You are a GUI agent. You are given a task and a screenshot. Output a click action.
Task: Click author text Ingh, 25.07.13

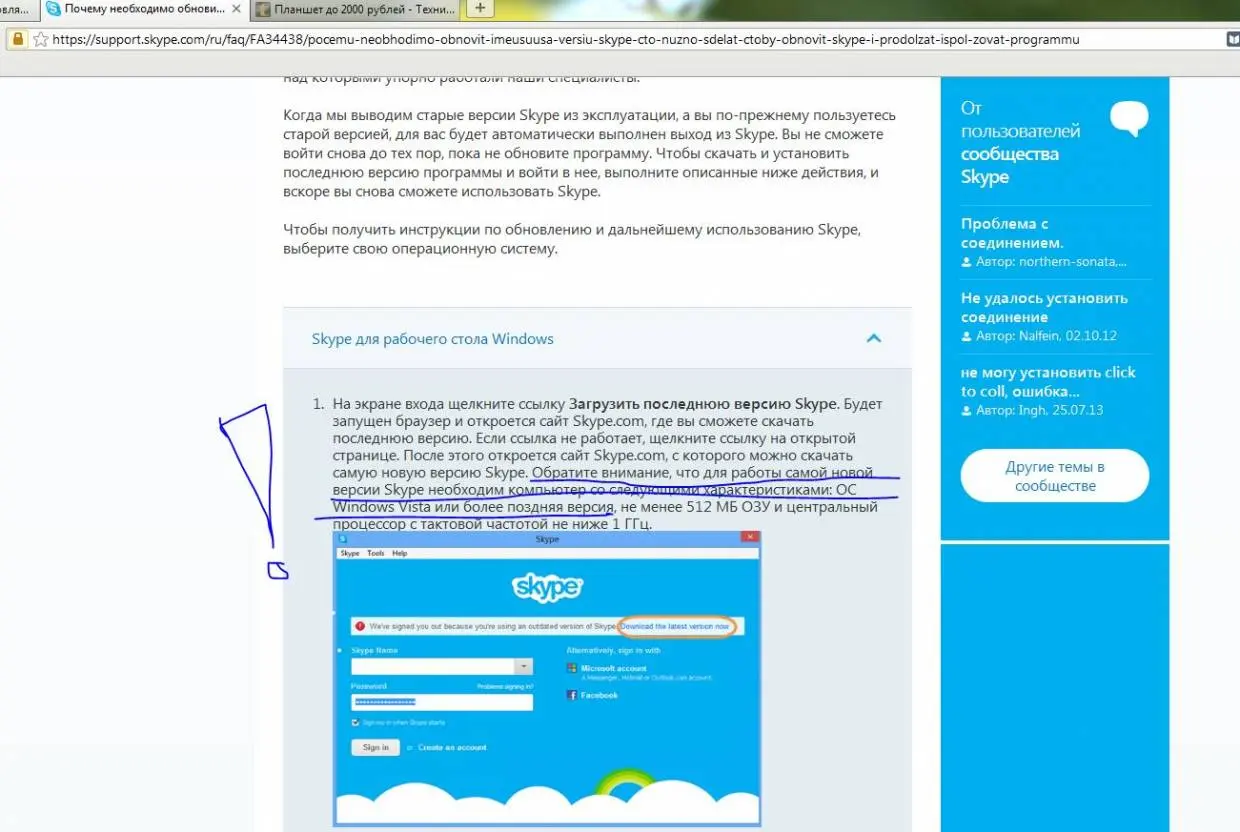tap(1040, 410)
